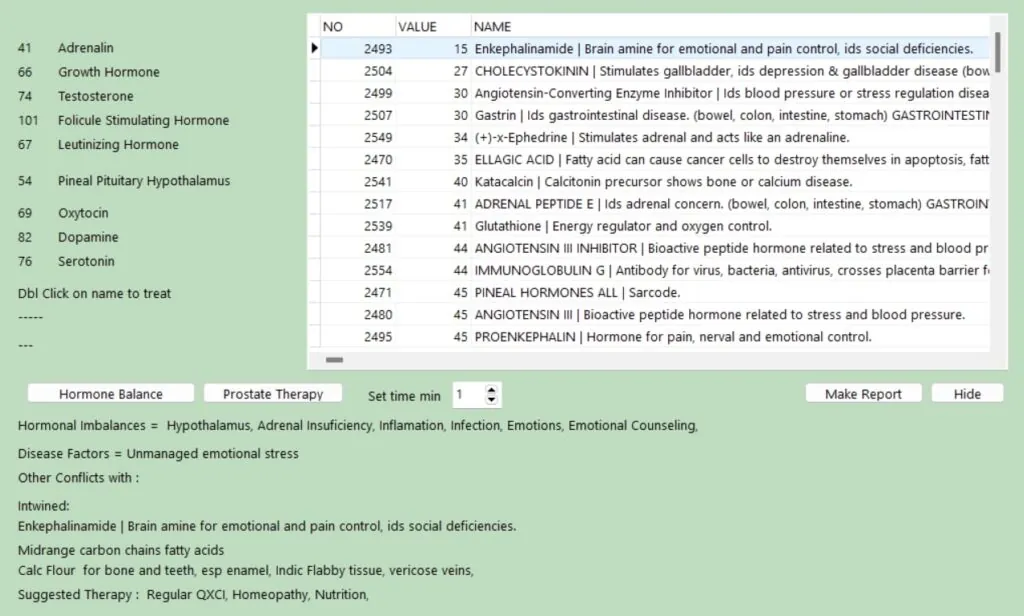Image resolution: width=1024 pixels, height=616 pixels.
Task: Click the Hormone Balance button
Action: pyautogui.click(x=110, y=394)
